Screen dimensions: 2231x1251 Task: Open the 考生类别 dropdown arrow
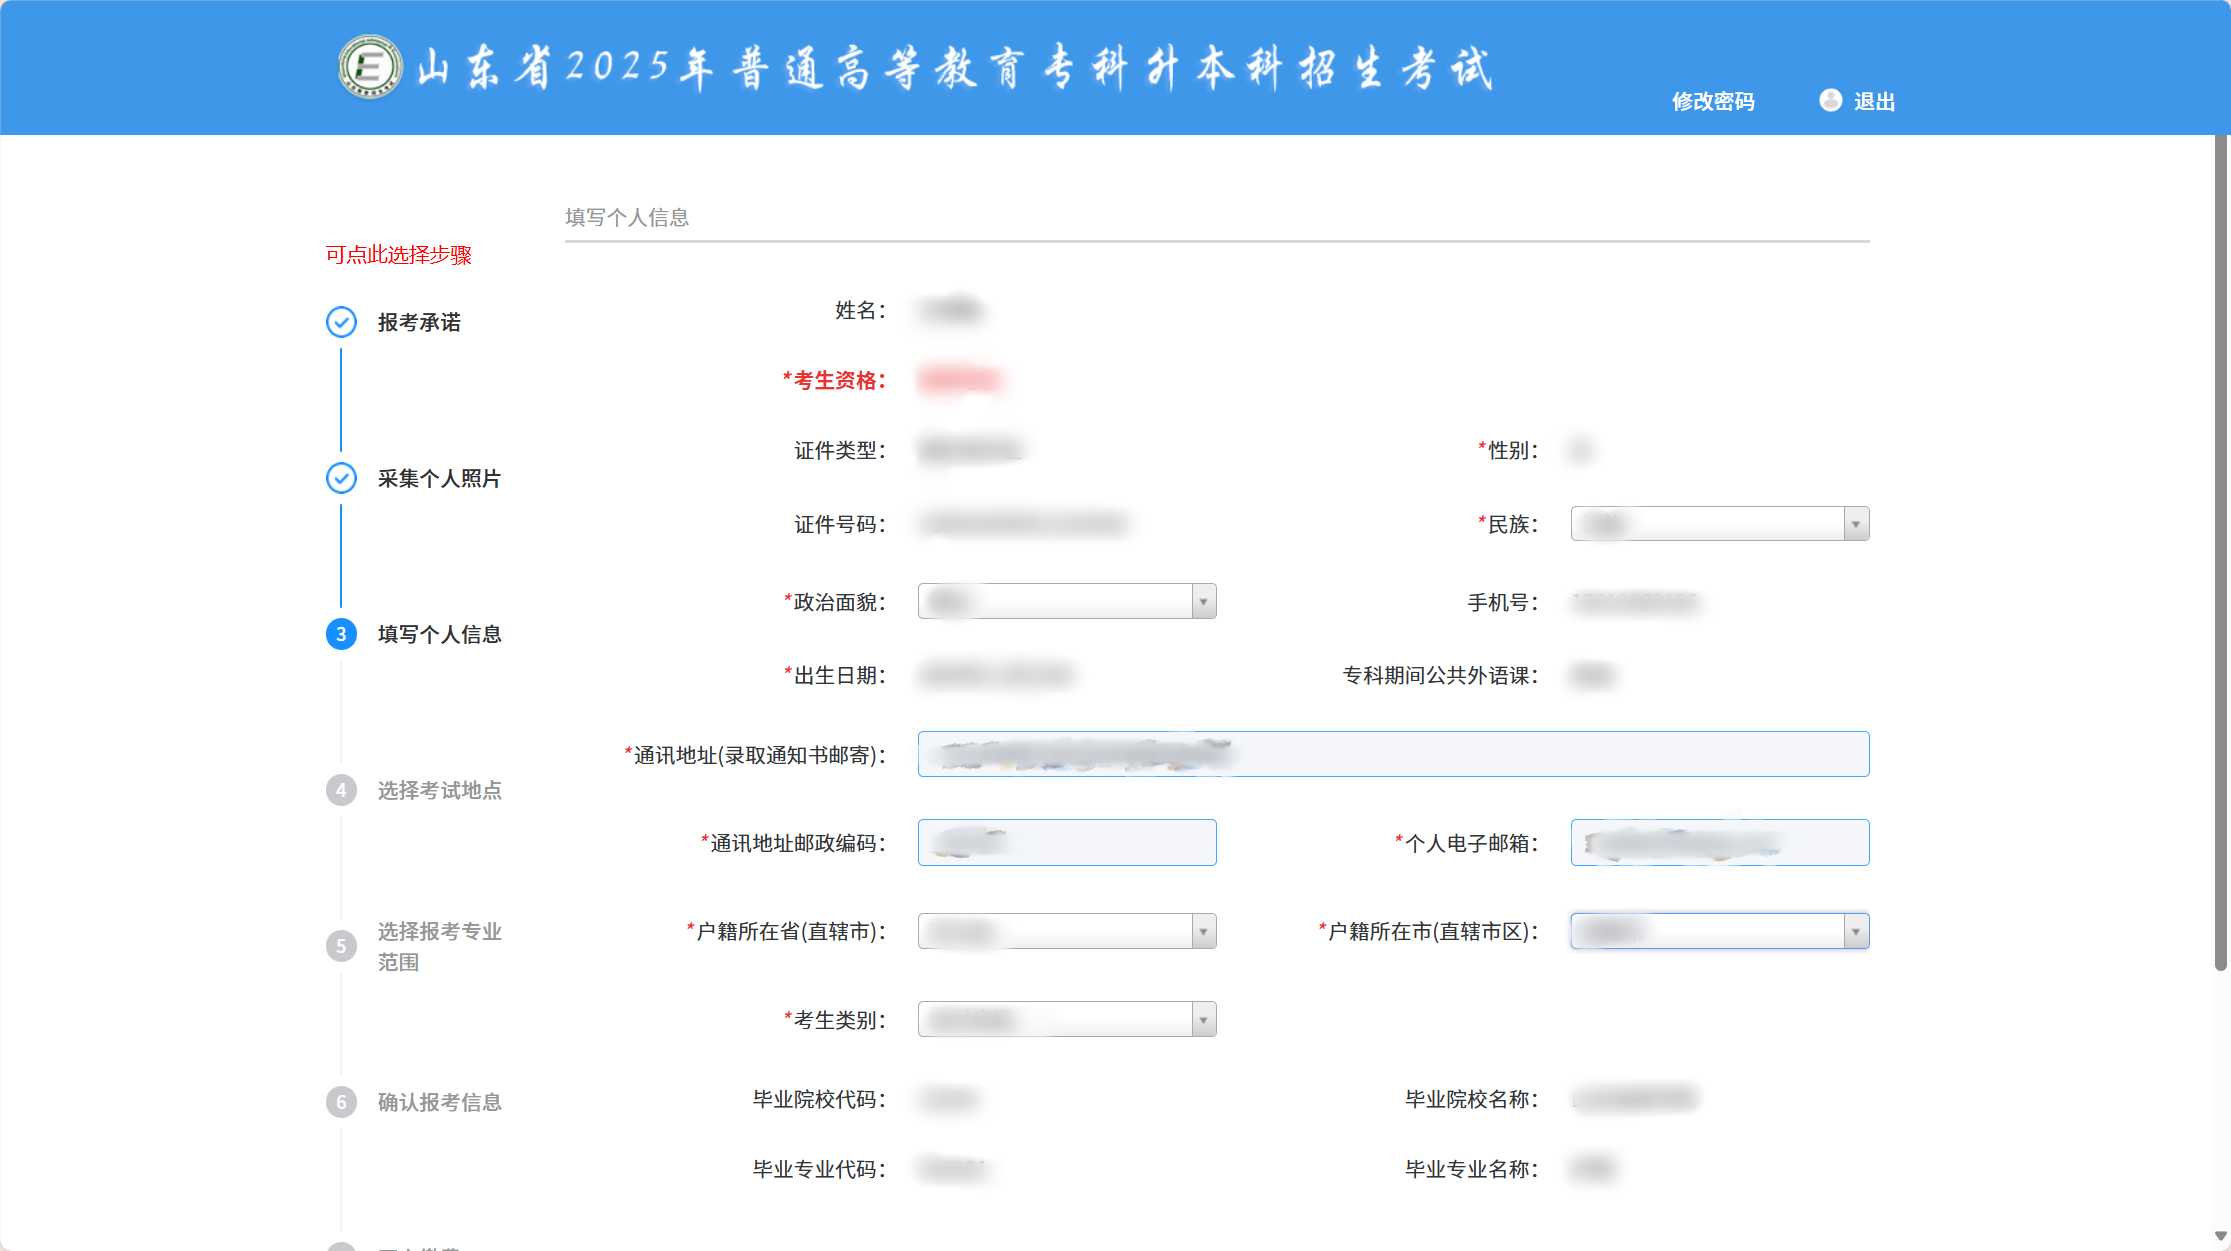coord(1203,1020)
